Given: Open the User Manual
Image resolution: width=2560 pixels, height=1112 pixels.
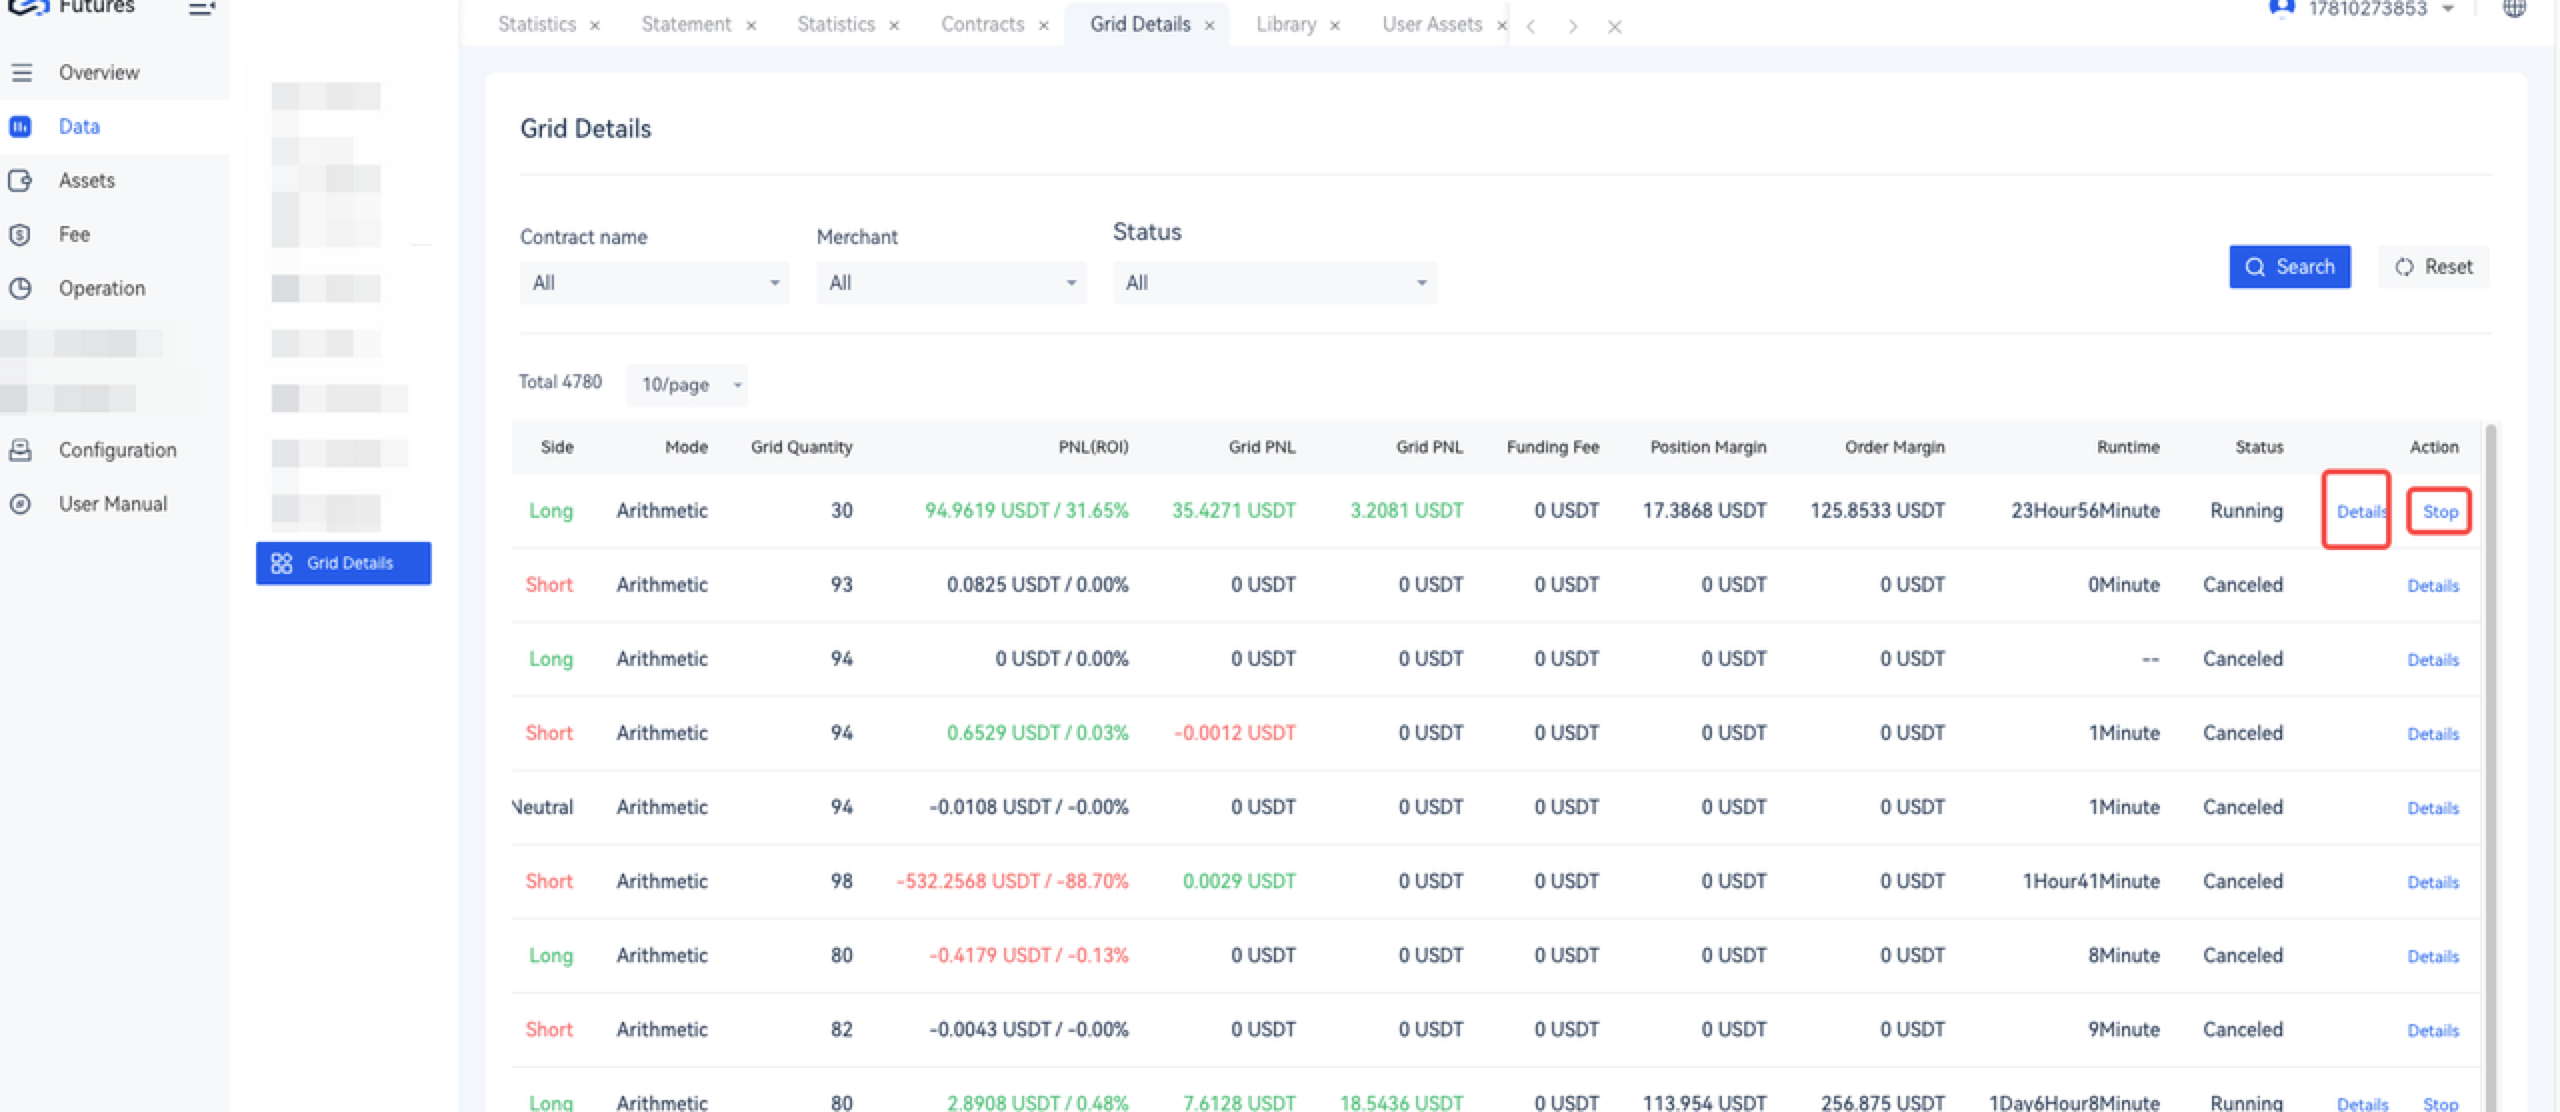Looking at the screenshot, I should coord(112,504).
